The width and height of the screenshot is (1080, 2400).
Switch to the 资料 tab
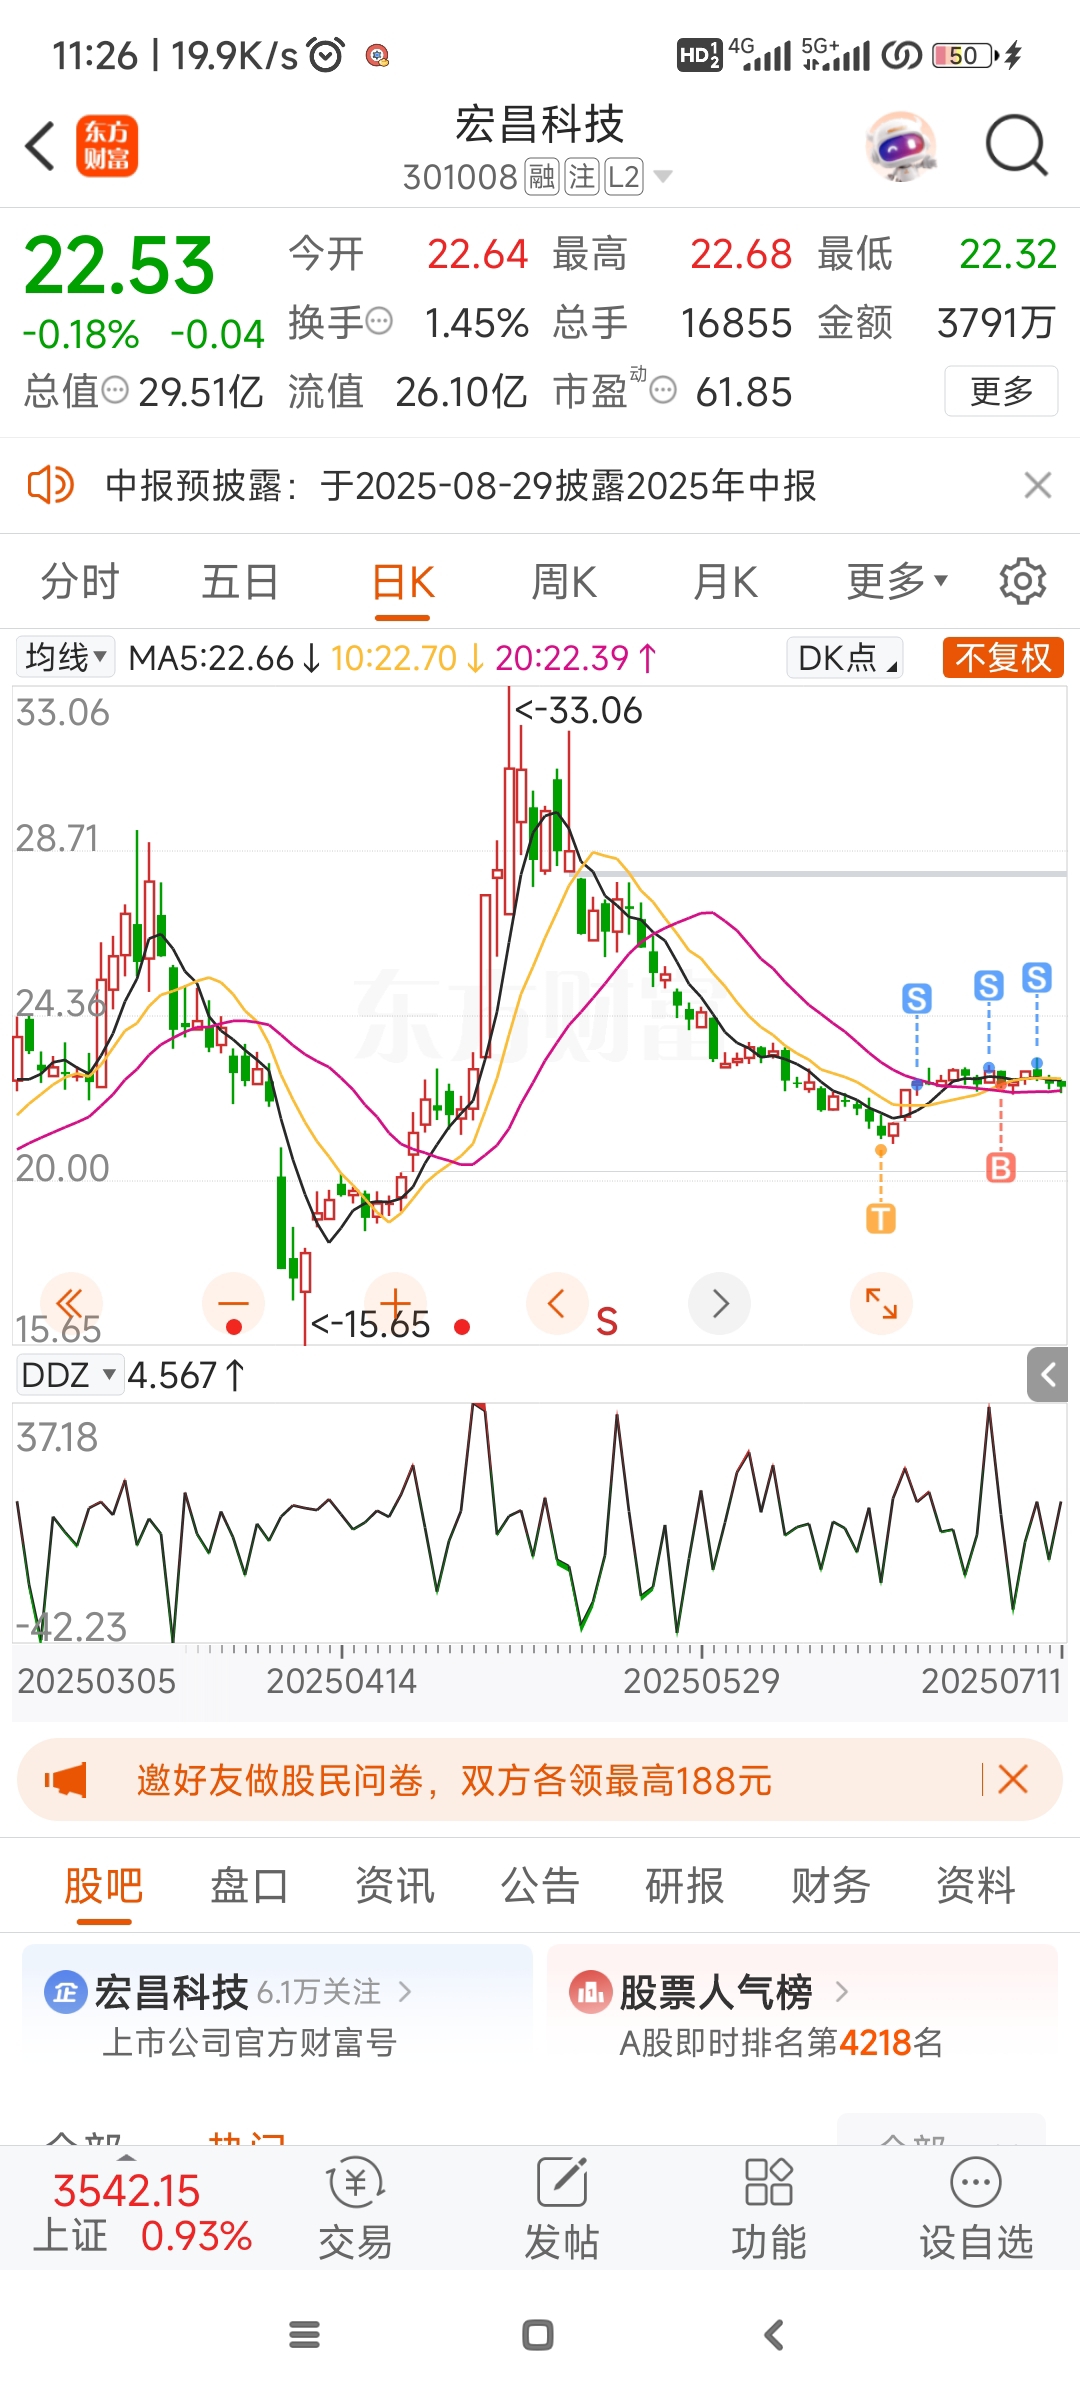tap(976, 1886)
